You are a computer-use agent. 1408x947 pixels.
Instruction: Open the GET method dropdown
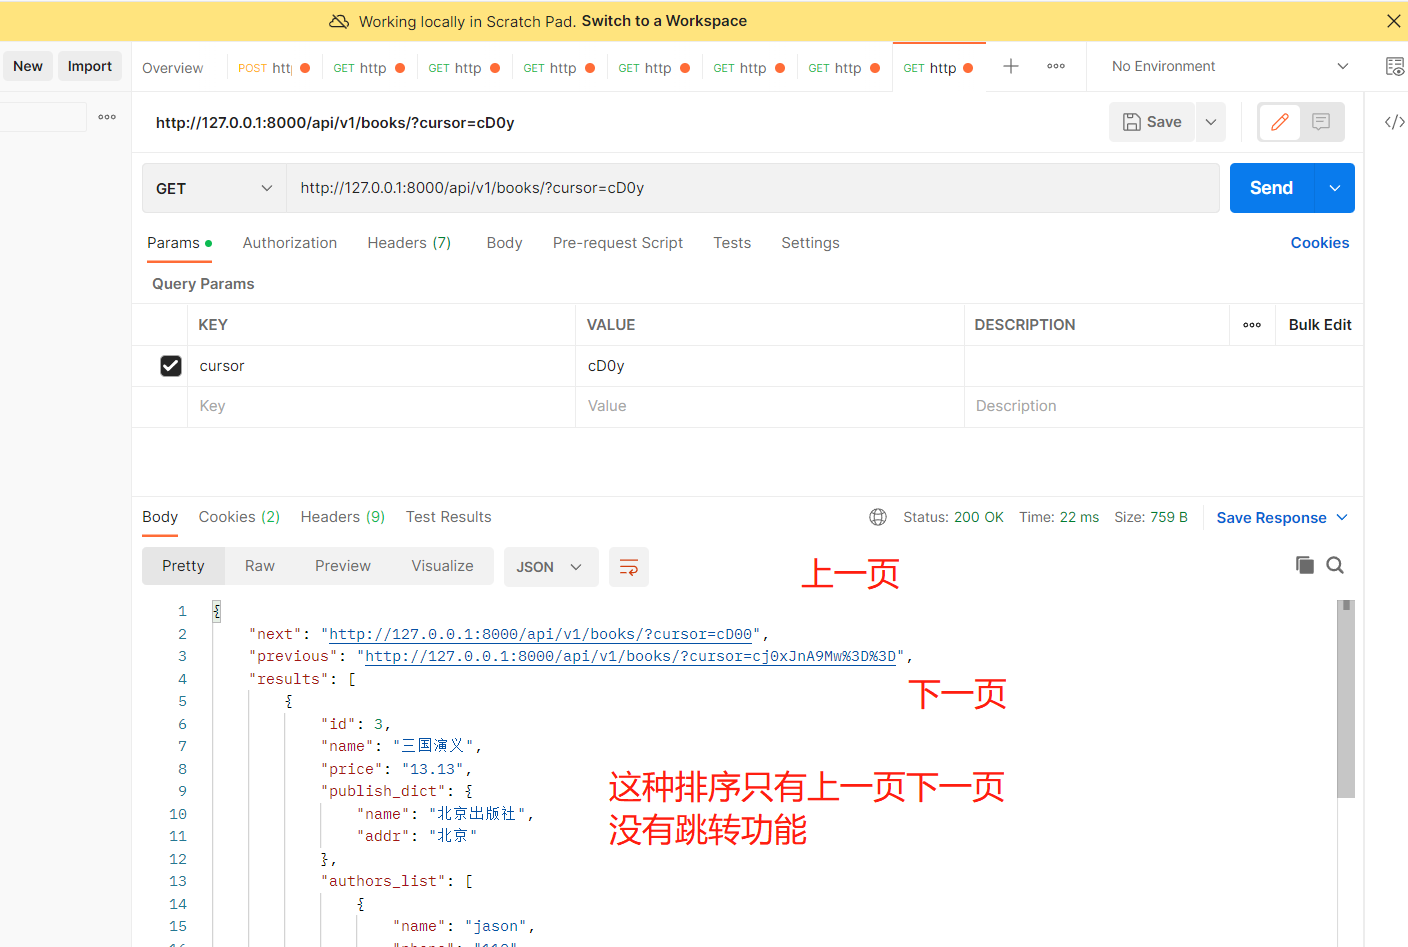click(214, 188)
